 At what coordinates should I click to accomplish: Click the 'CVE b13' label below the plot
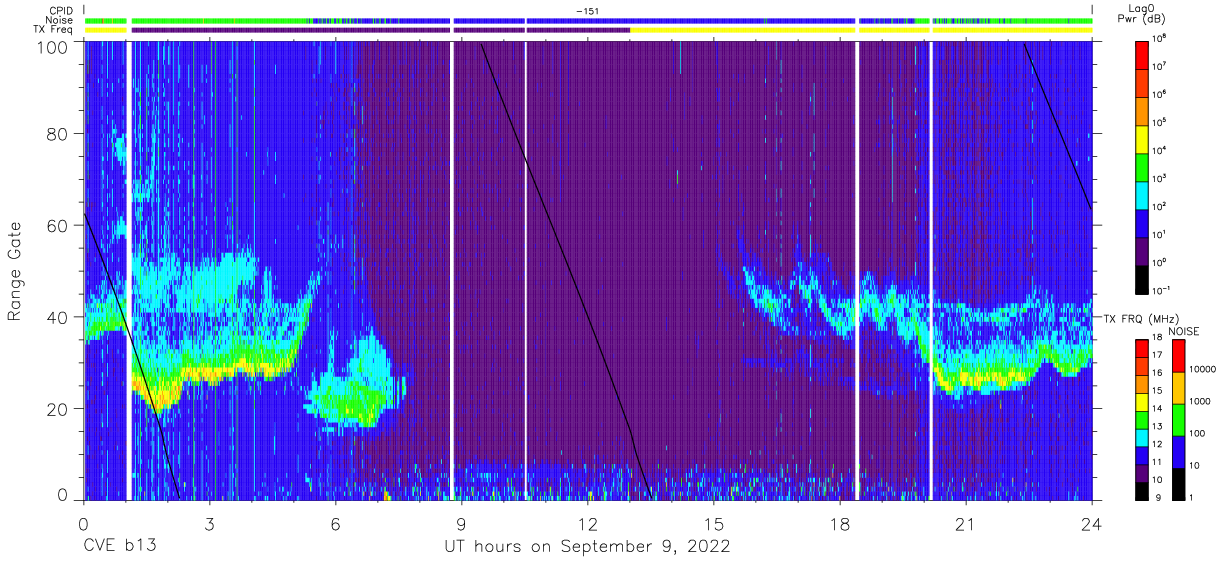119,547
